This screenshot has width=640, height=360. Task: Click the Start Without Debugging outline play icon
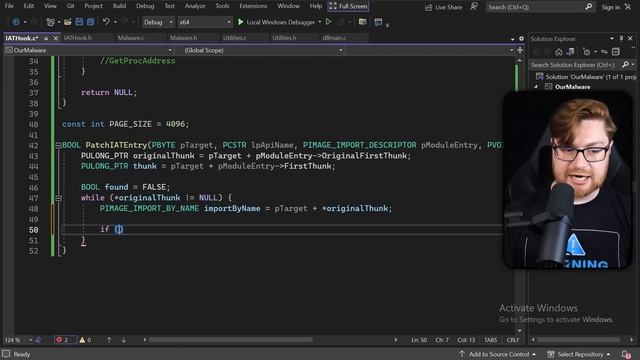(328, 22)
